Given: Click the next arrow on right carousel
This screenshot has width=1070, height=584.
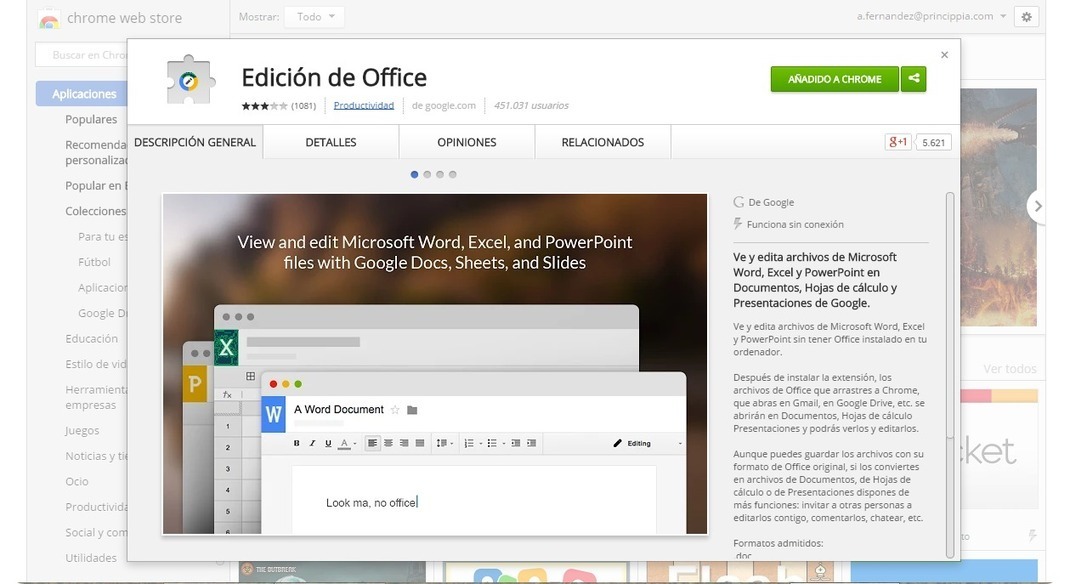Looking at the screenshot, I should click(x=1038, y=206).
